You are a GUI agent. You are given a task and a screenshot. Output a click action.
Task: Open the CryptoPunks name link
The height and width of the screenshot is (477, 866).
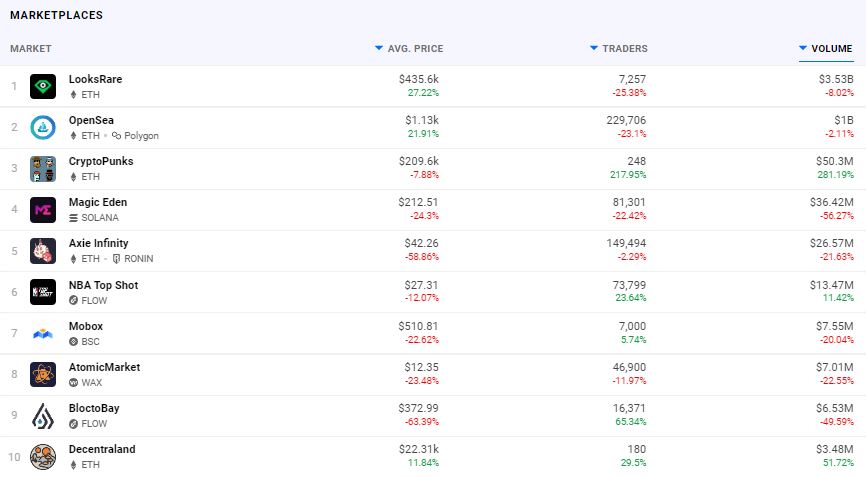101,161
